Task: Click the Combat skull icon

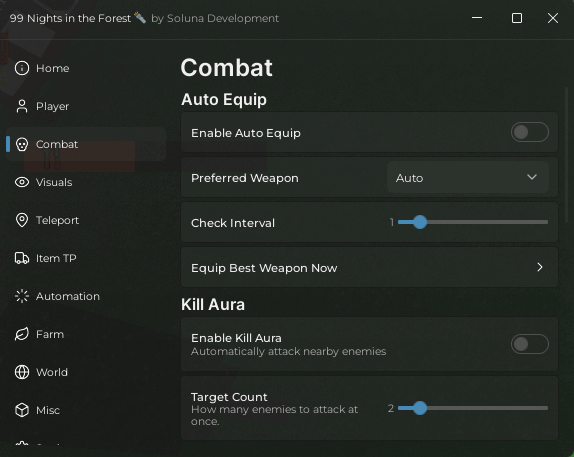Action: pyautogui.click(x=22, y=144)
